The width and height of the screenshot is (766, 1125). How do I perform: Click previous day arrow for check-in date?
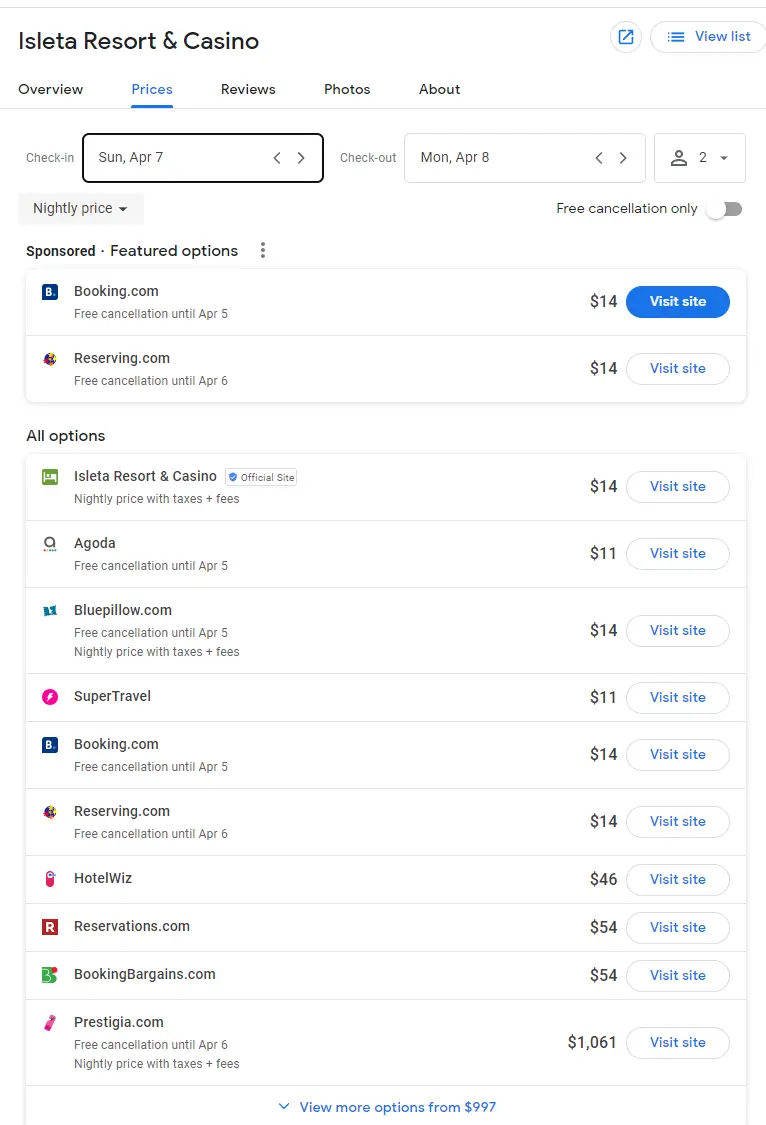(277, 158)
